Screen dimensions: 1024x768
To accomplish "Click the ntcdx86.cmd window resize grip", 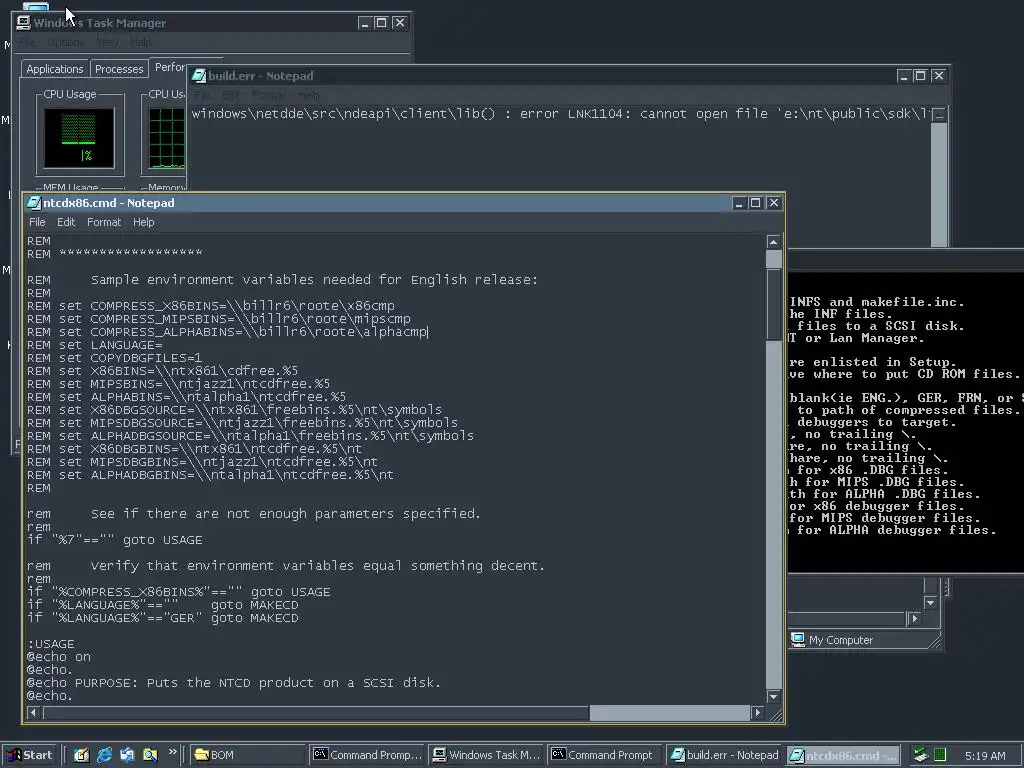I will click(775, 714).
